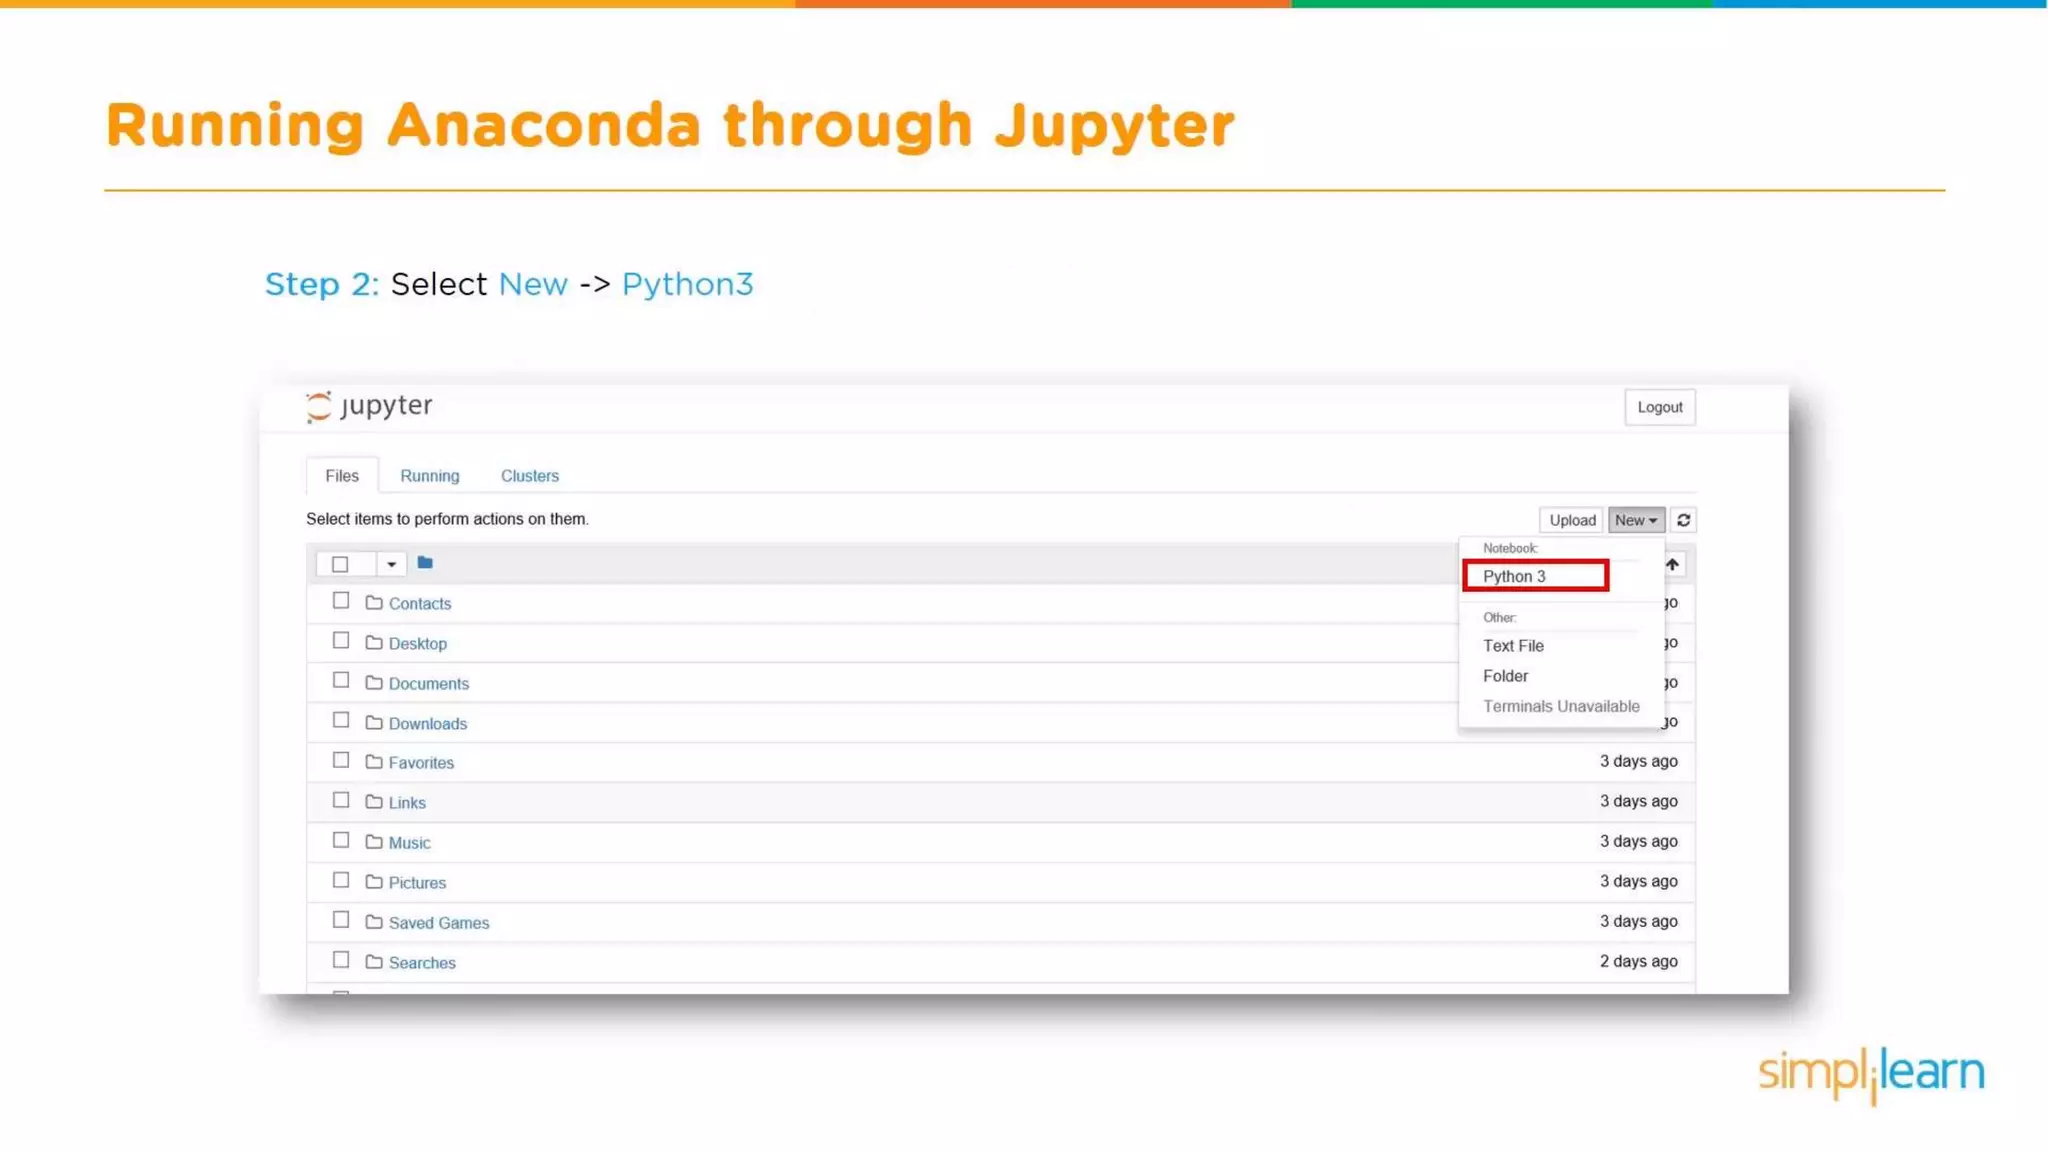Click the Contacts folder icon

point(374,602)
